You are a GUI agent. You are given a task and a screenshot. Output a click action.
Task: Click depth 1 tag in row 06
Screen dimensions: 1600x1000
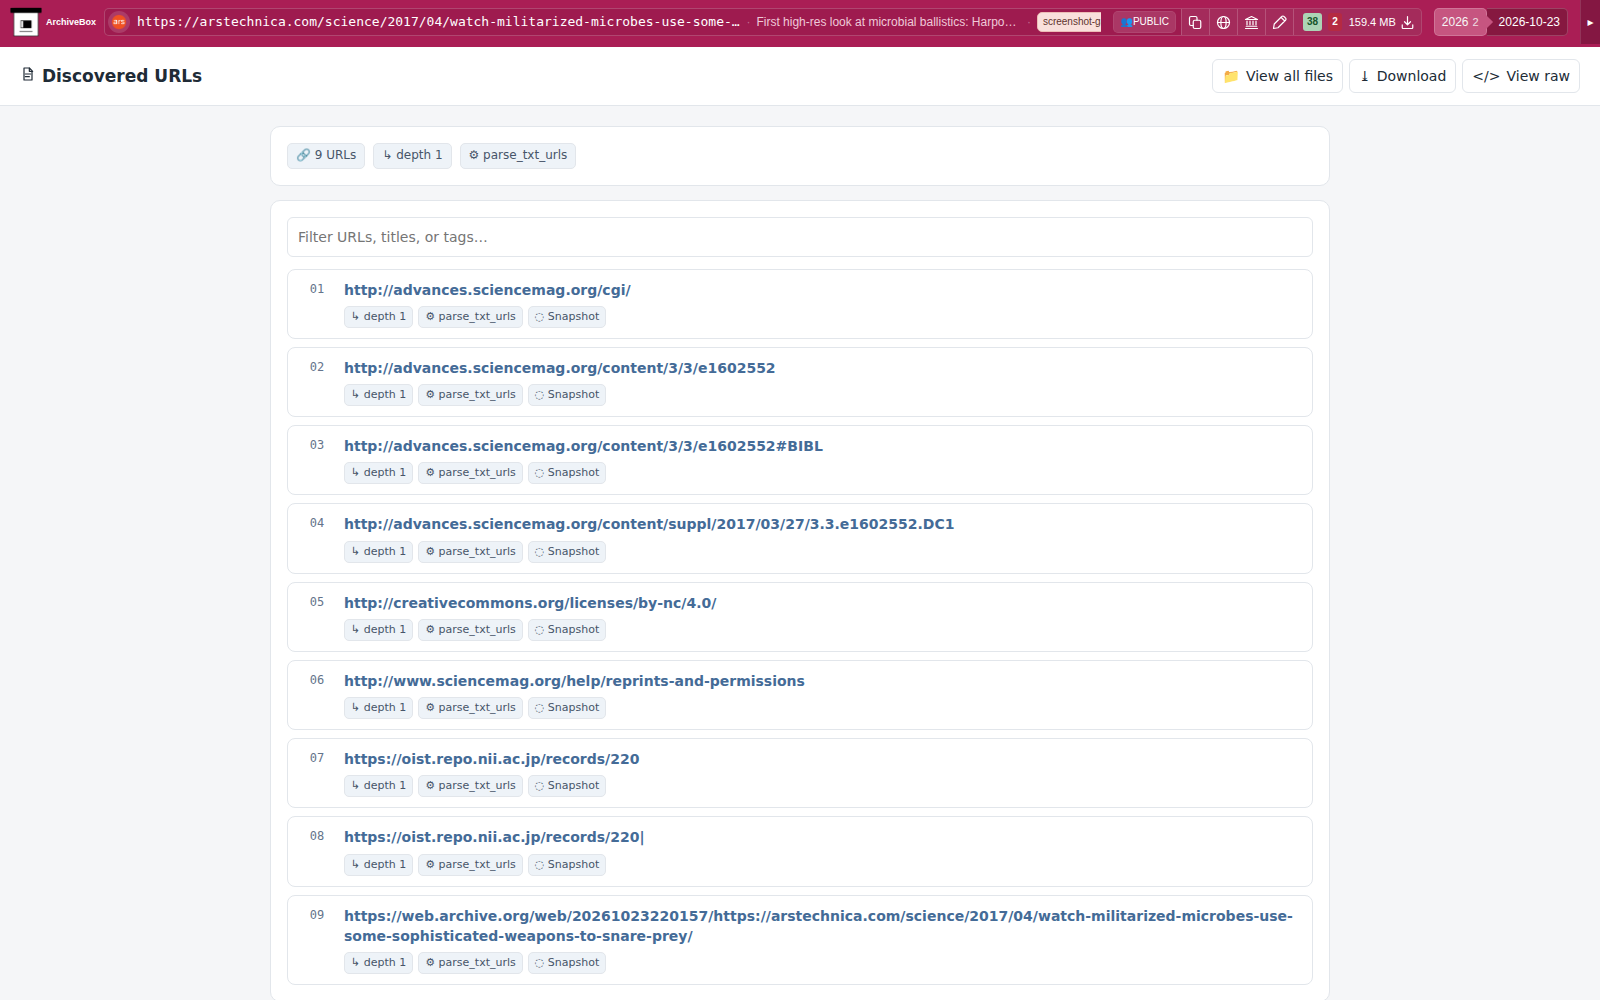(x=378, y=708)
